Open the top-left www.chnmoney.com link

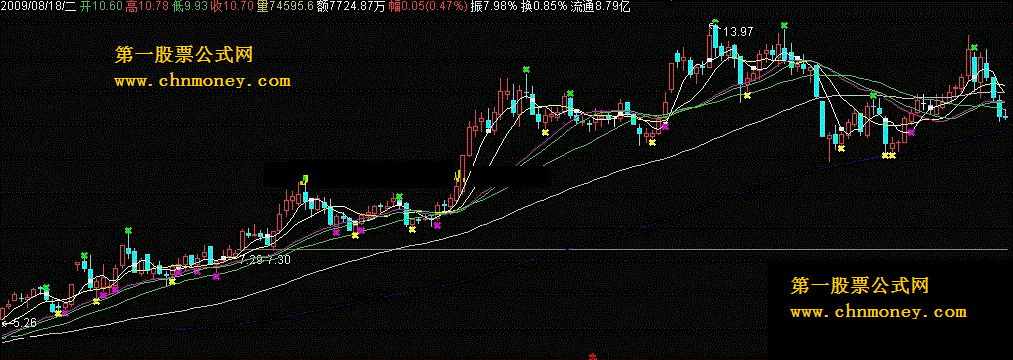pyautogui.click(x=203, y=81)
